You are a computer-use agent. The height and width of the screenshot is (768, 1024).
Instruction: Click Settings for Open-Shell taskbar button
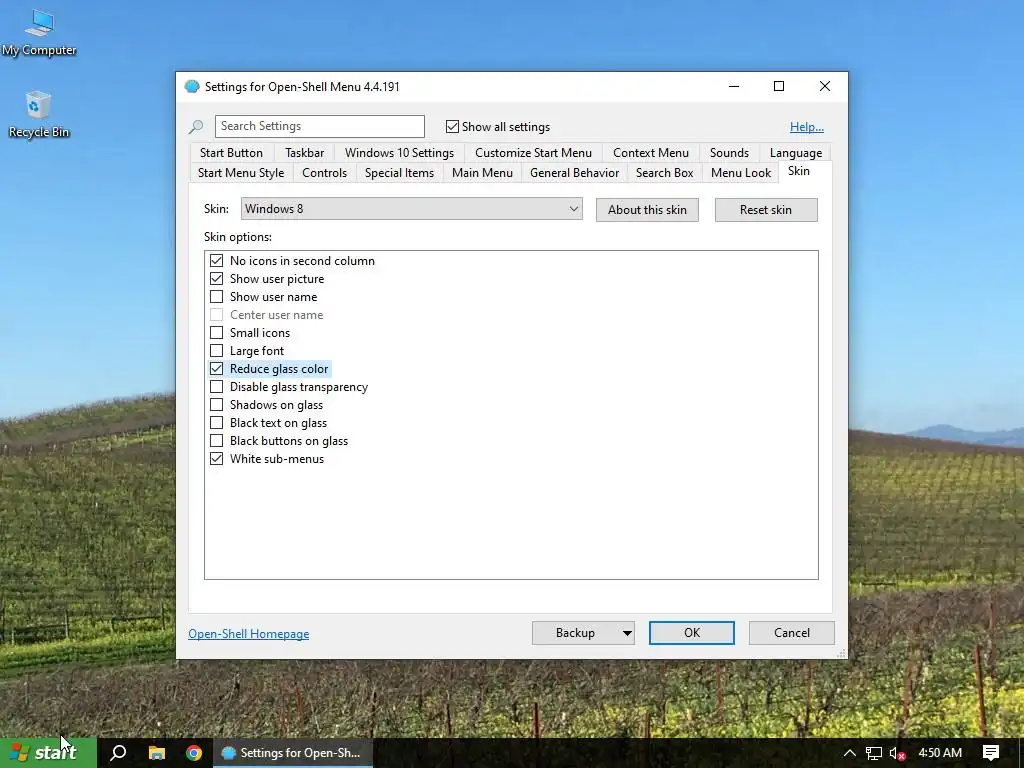[x=295, y=753]
